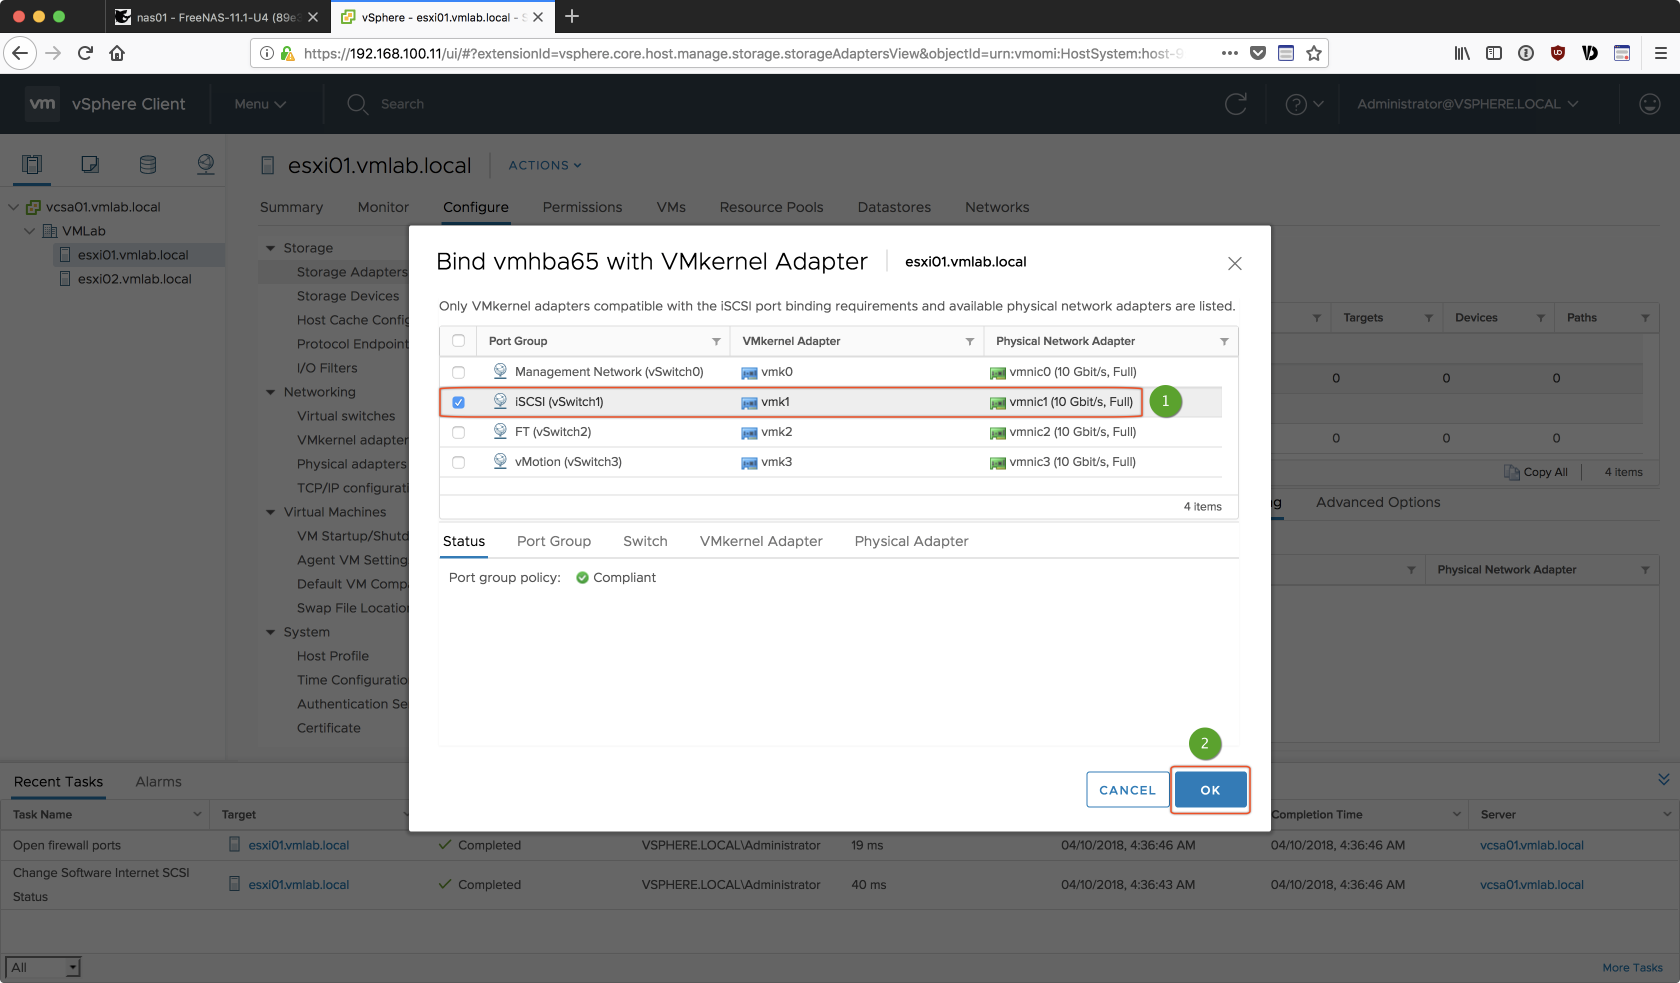
Task: Open the VMs and Templates inventory icon
Action: pos(90,165)
